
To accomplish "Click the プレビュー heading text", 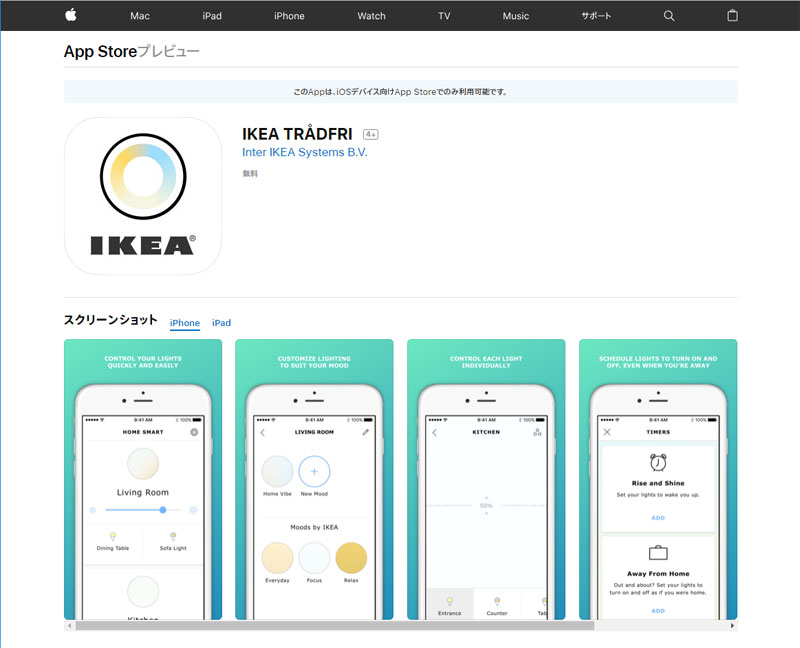I will (x=168, y=51).
